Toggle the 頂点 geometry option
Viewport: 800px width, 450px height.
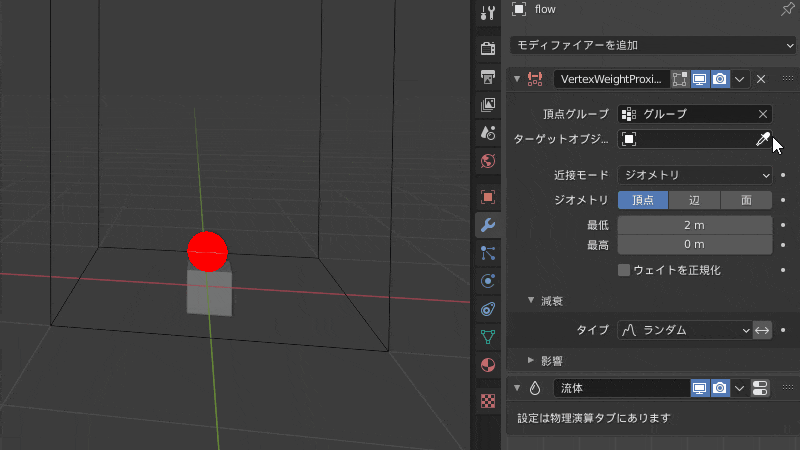(x=643, y=200)
